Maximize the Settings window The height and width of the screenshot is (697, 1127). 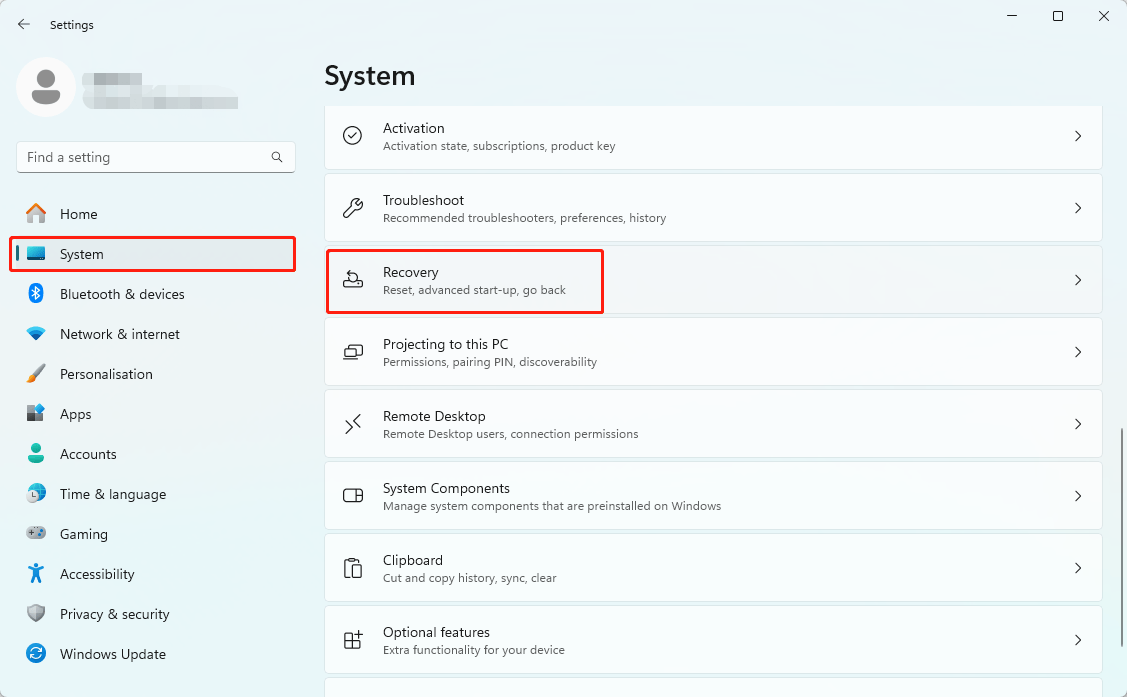click(x=1058, y=16)
